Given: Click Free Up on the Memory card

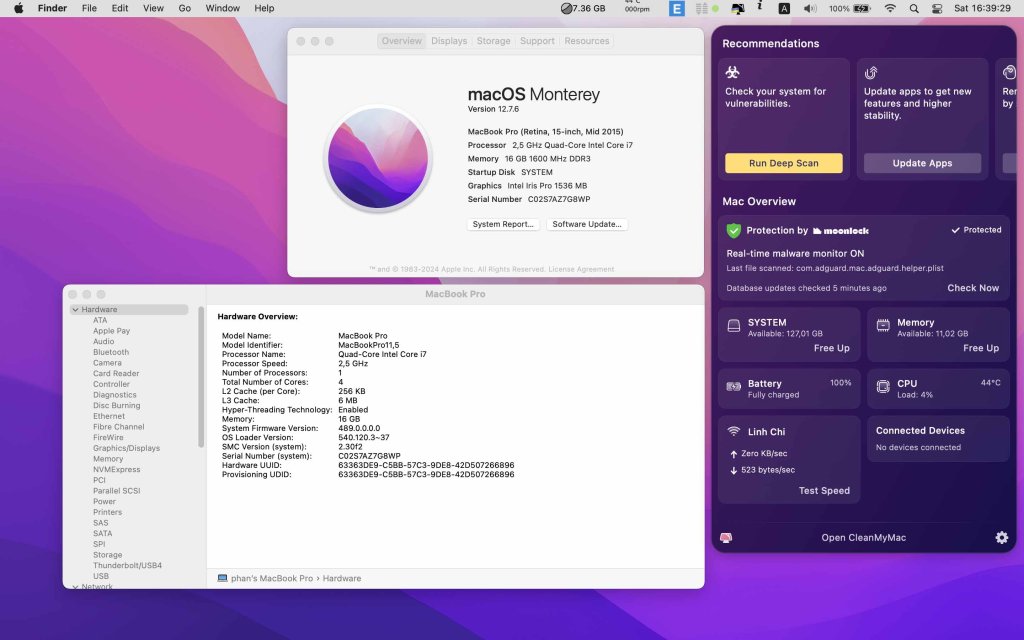Looking at the screenshot, I should [x=981, y=348].
